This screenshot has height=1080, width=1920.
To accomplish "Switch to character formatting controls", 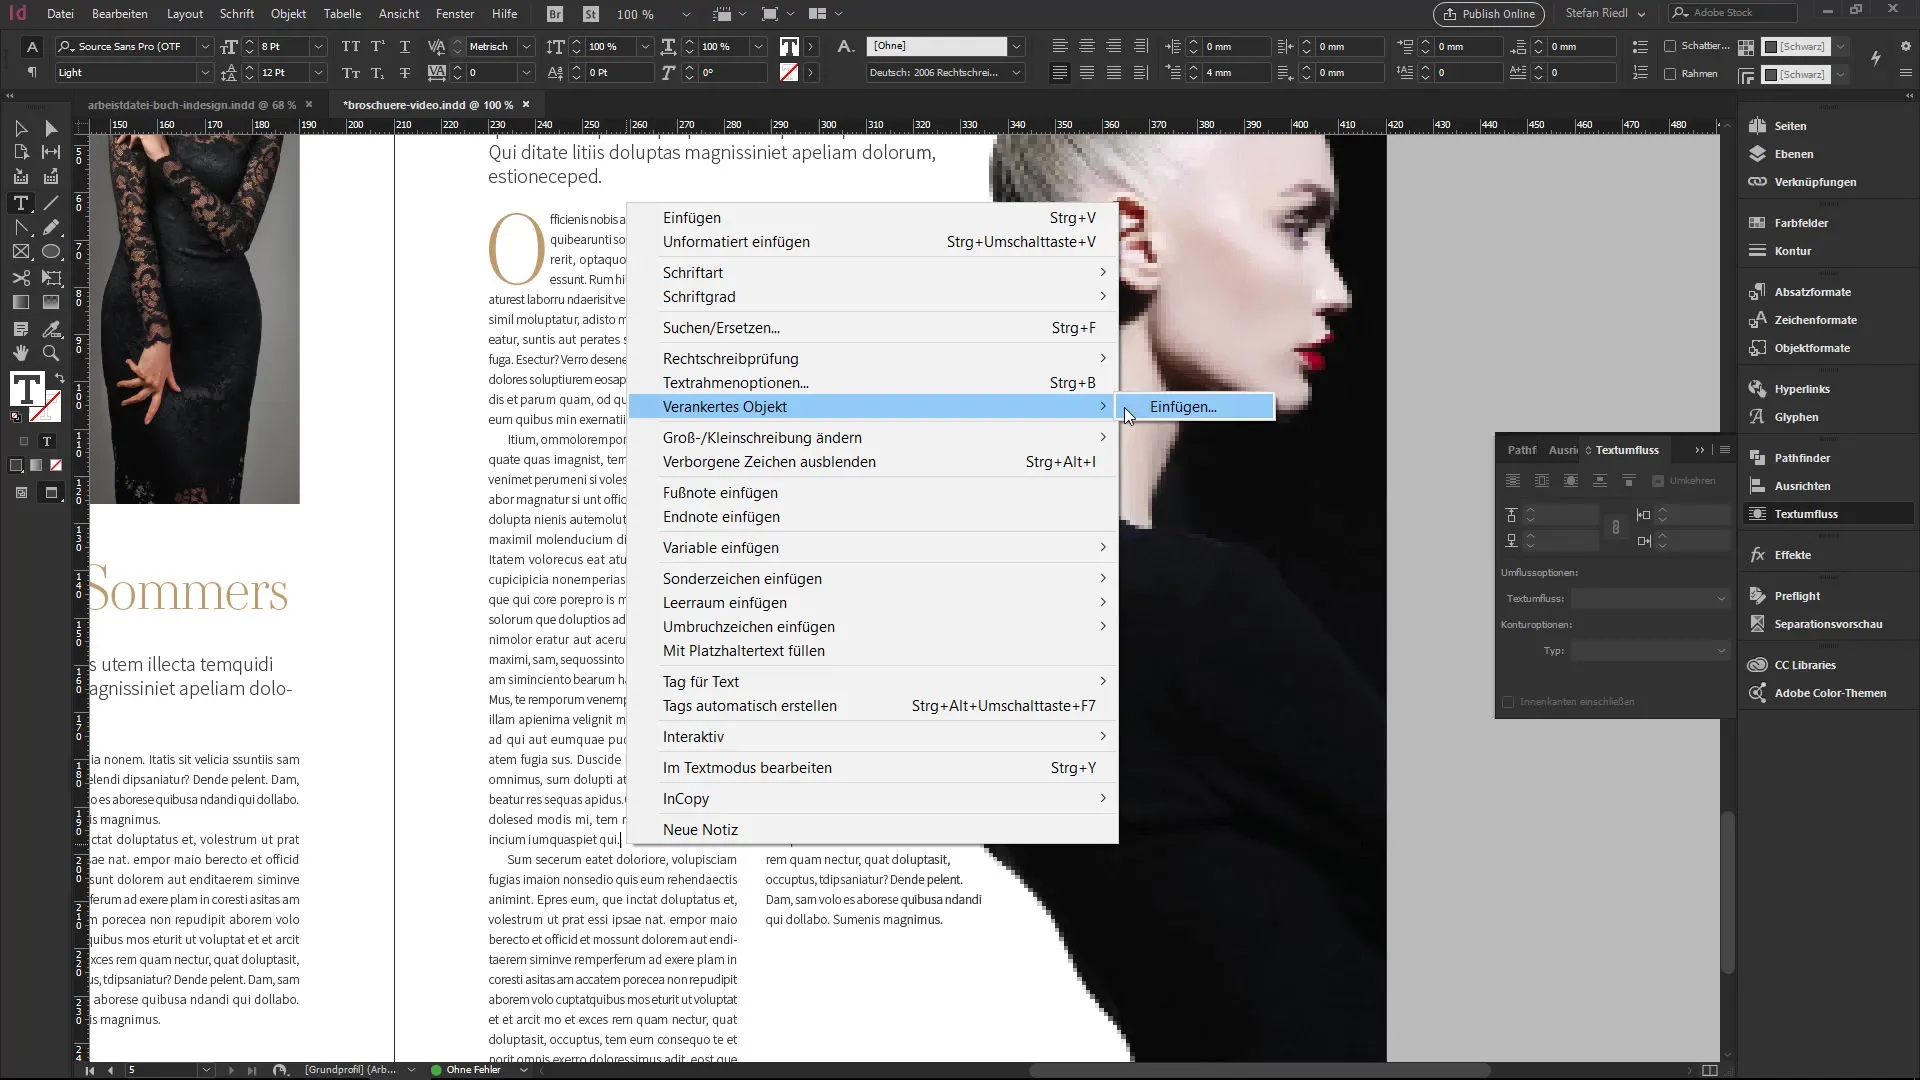I will (x=32, y=46).
